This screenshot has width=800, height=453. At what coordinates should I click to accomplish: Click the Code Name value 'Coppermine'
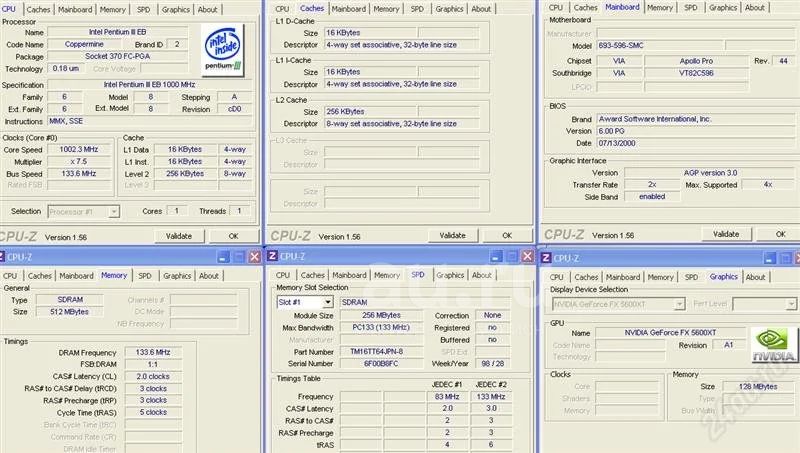(84, 44)
